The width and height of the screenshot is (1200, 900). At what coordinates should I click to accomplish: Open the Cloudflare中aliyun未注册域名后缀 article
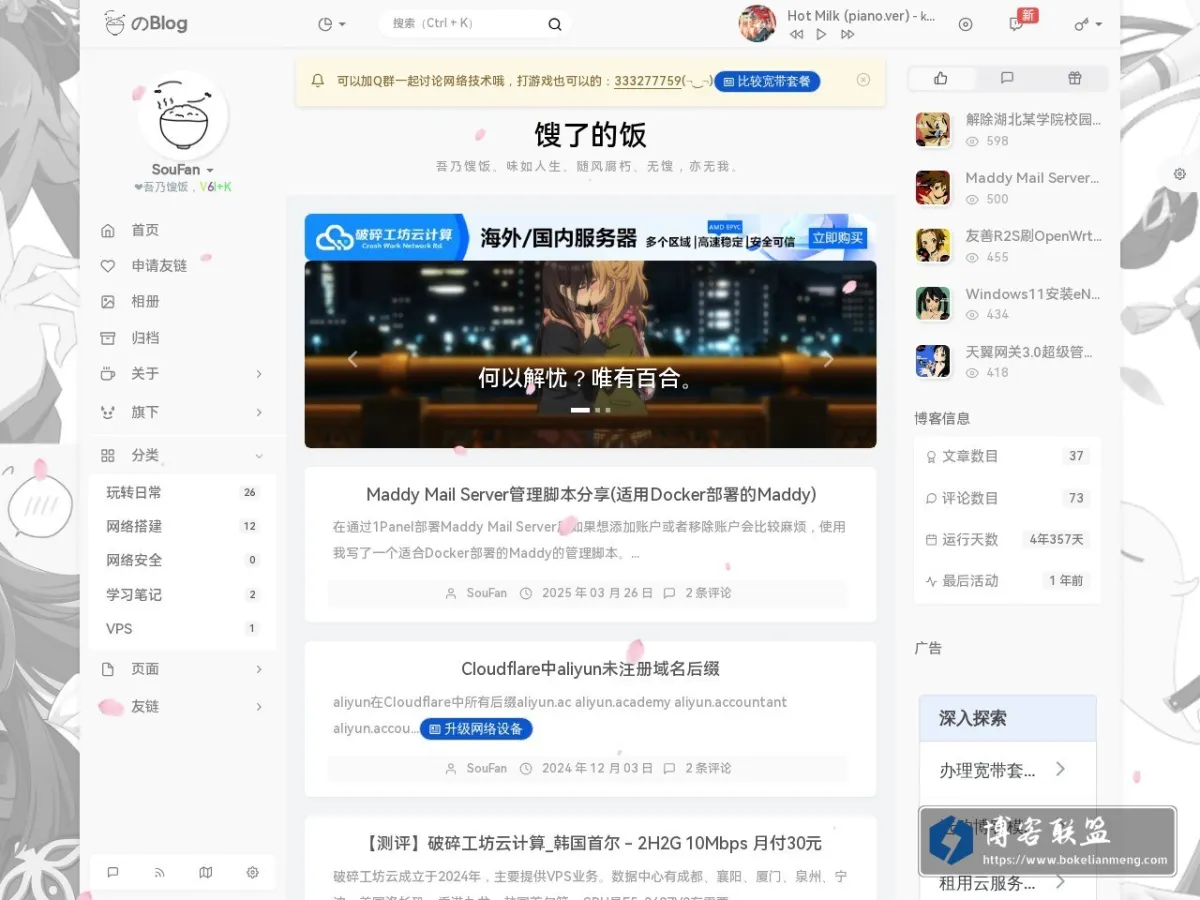590,669
